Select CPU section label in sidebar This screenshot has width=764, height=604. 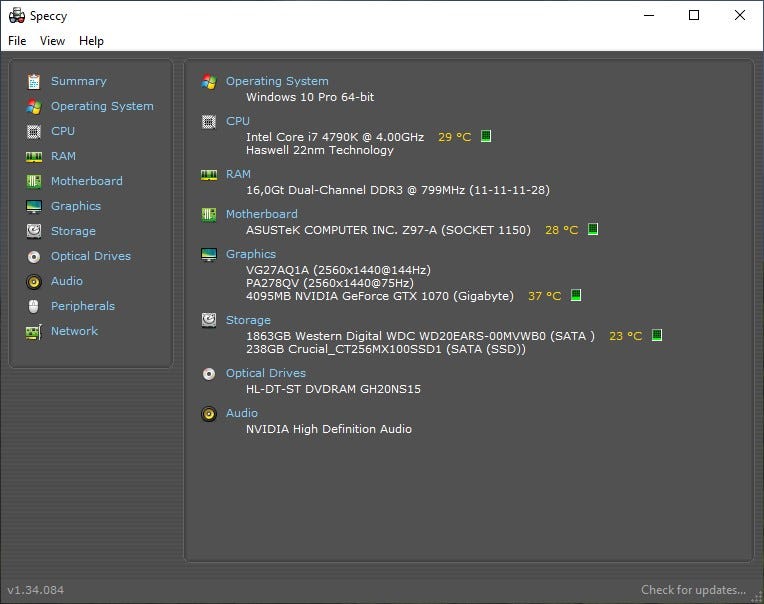pyautogui.click(x=63, y=131)
